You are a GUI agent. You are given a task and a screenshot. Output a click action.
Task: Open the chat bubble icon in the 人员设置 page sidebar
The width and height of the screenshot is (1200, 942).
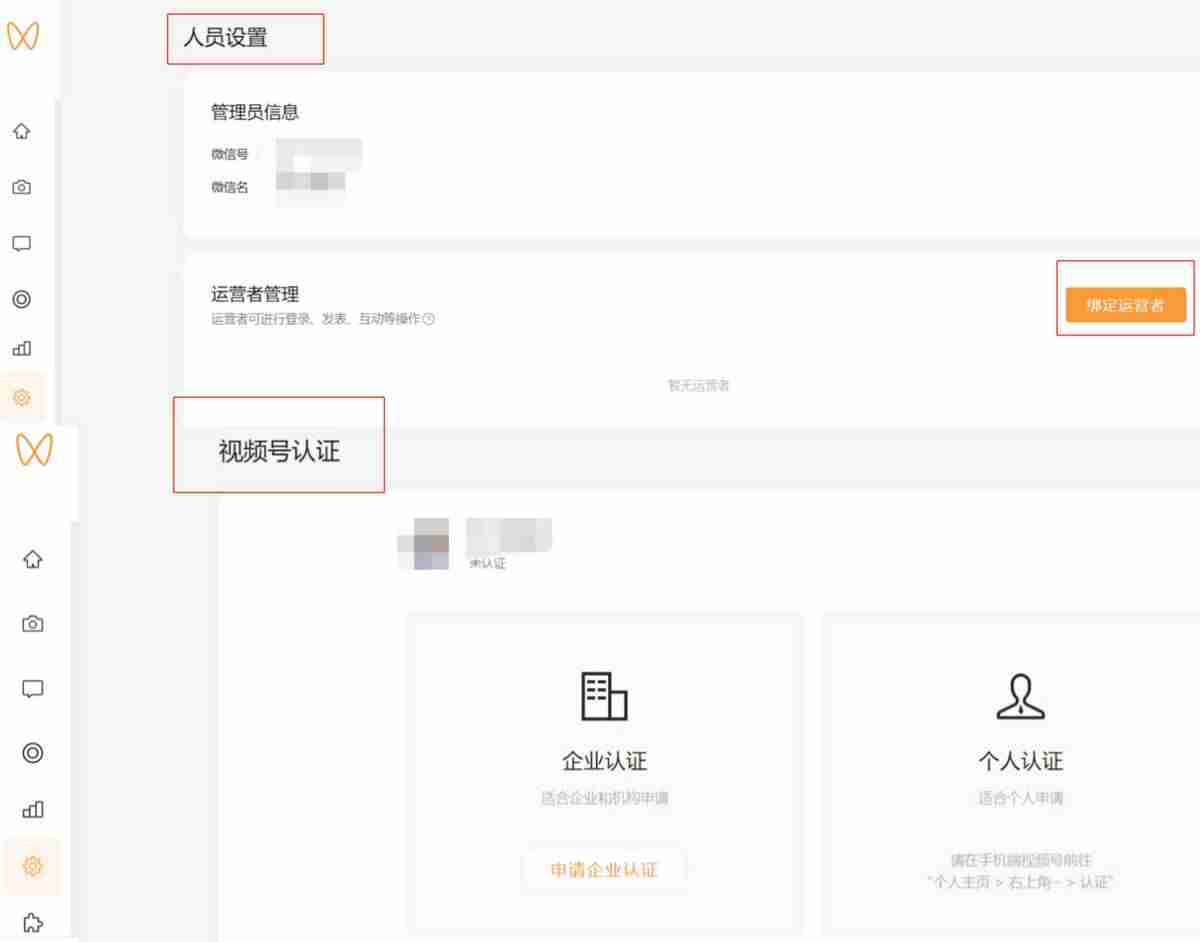click(21, 243)
